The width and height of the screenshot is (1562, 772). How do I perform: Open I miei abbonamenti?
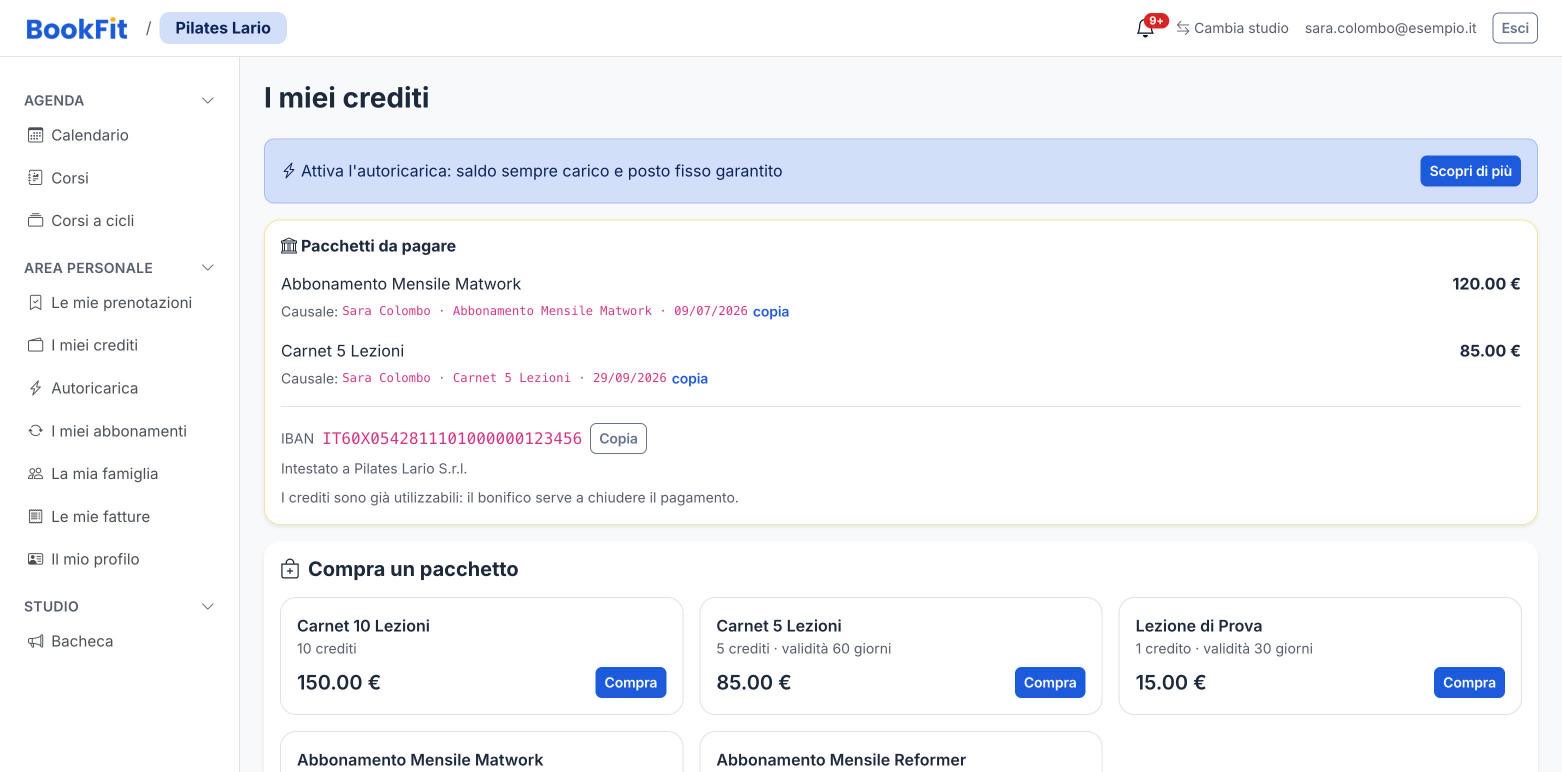click(x=120, y=431)
